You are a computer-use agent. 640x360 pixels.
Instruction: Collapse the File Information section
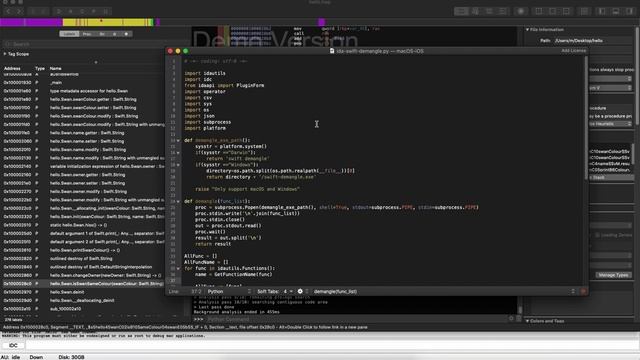pos(527,29)
